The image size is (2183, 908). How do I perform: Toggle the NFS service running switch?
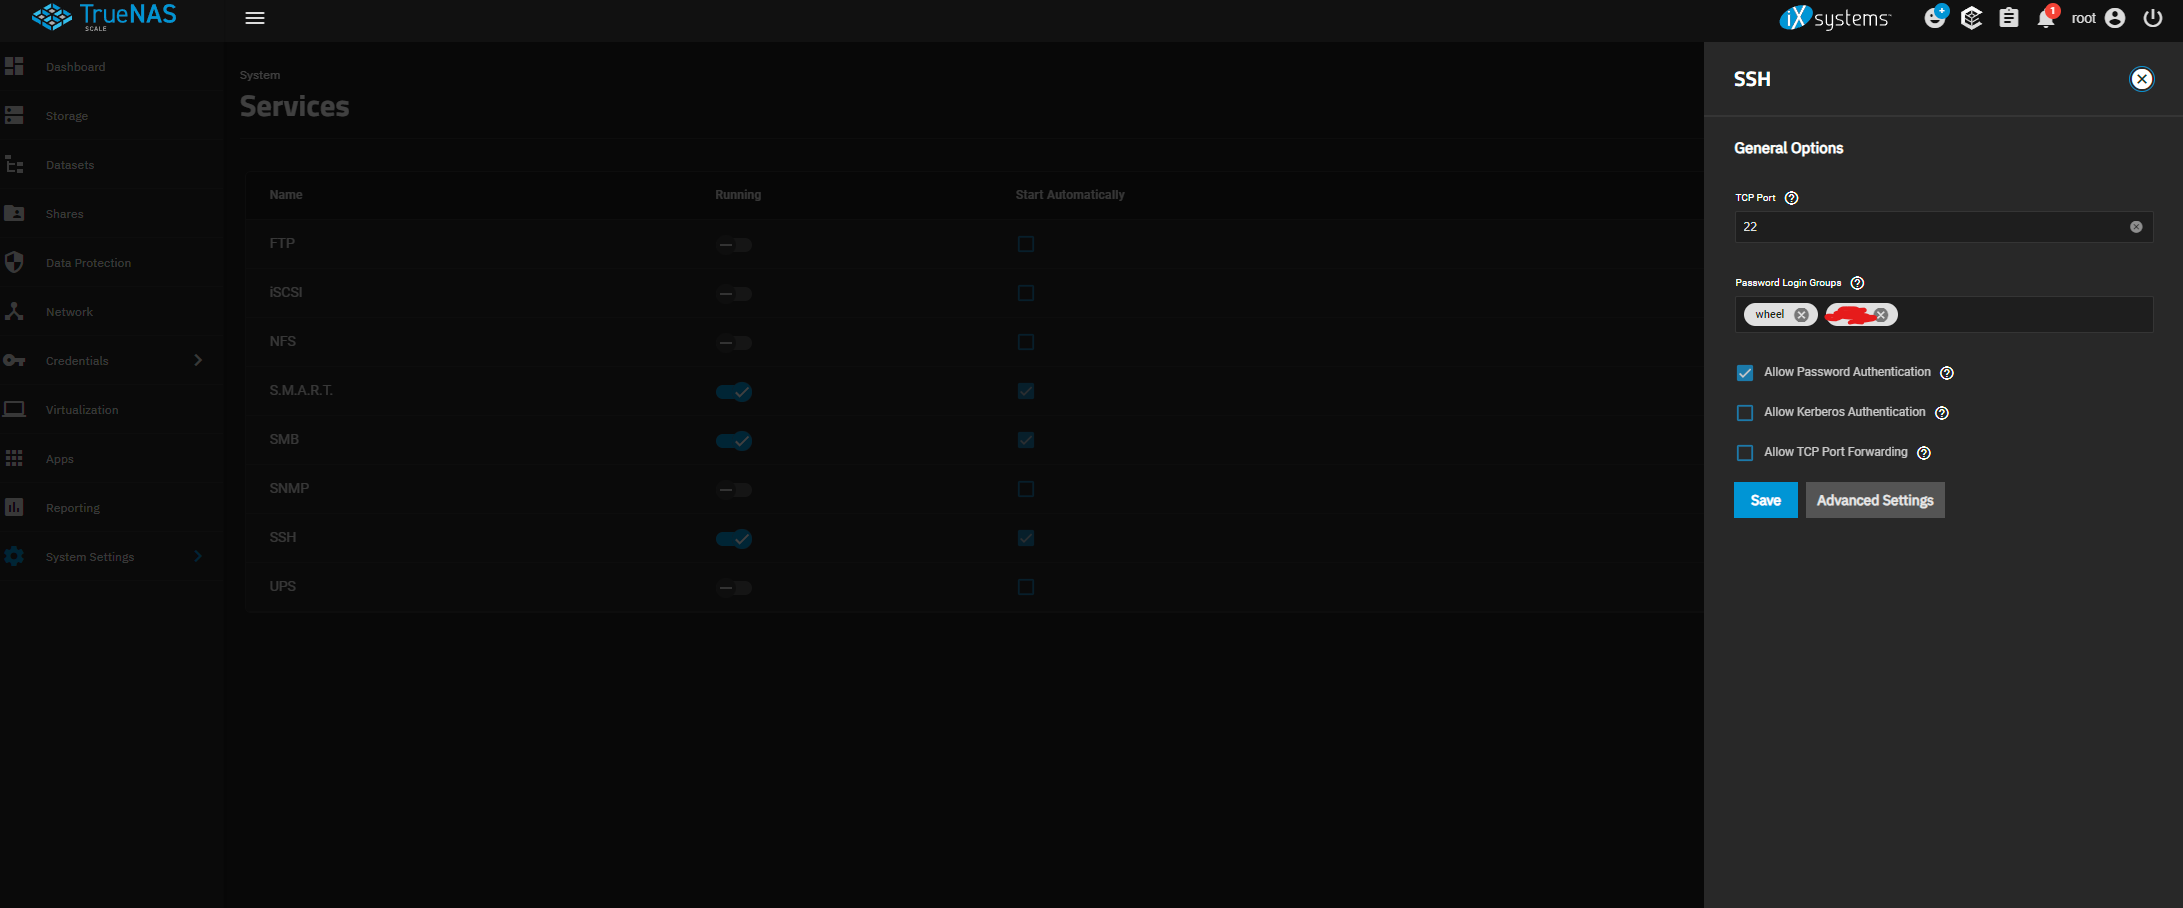coord(734,343)
